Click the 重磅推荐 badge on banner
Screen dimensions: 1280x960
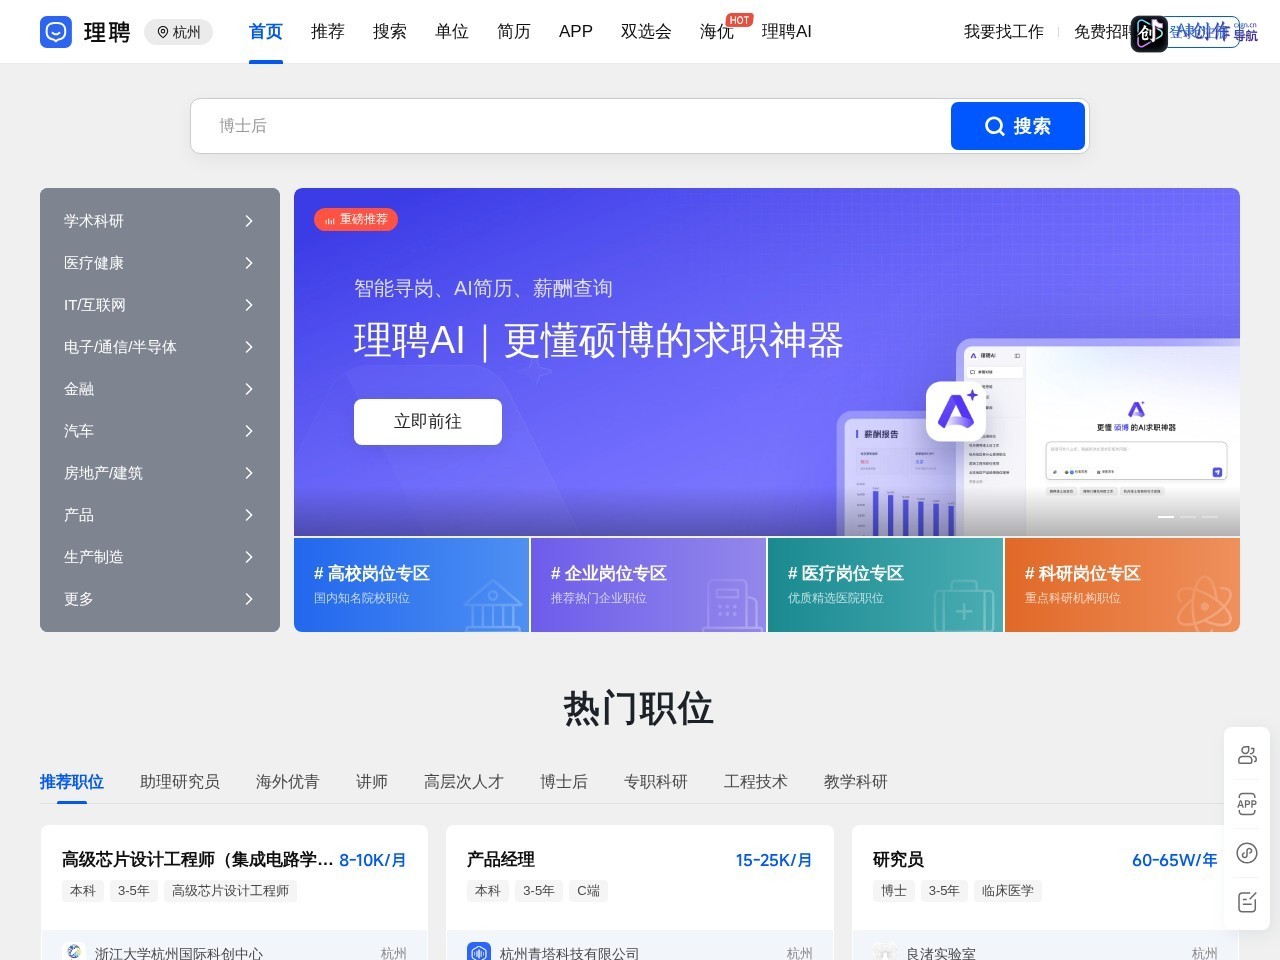tap(356, 219)
